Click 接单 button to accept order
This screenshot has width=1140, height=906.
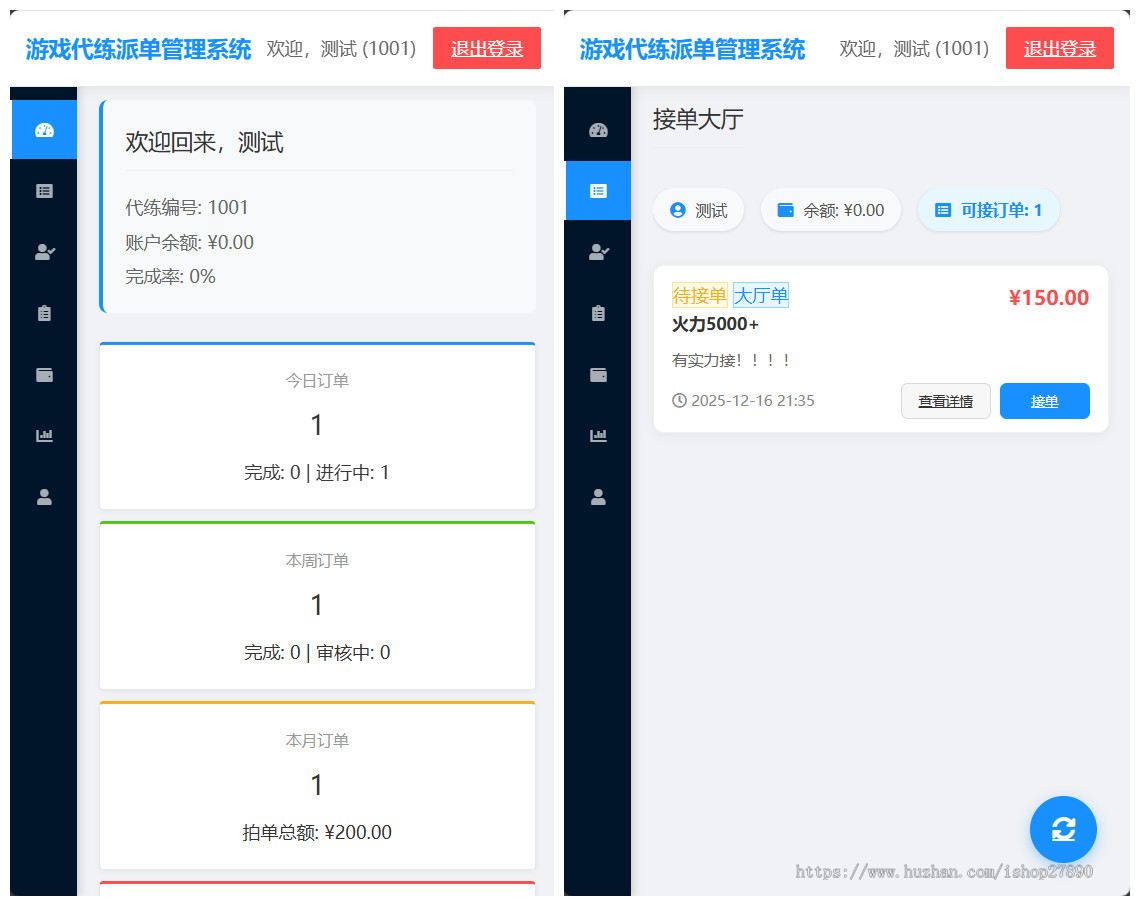[x=1045, y=401]
